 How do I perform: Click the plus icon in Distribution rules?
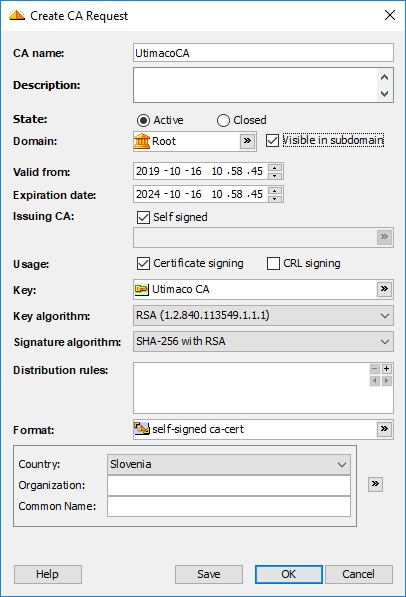click(x=387, y=369)
